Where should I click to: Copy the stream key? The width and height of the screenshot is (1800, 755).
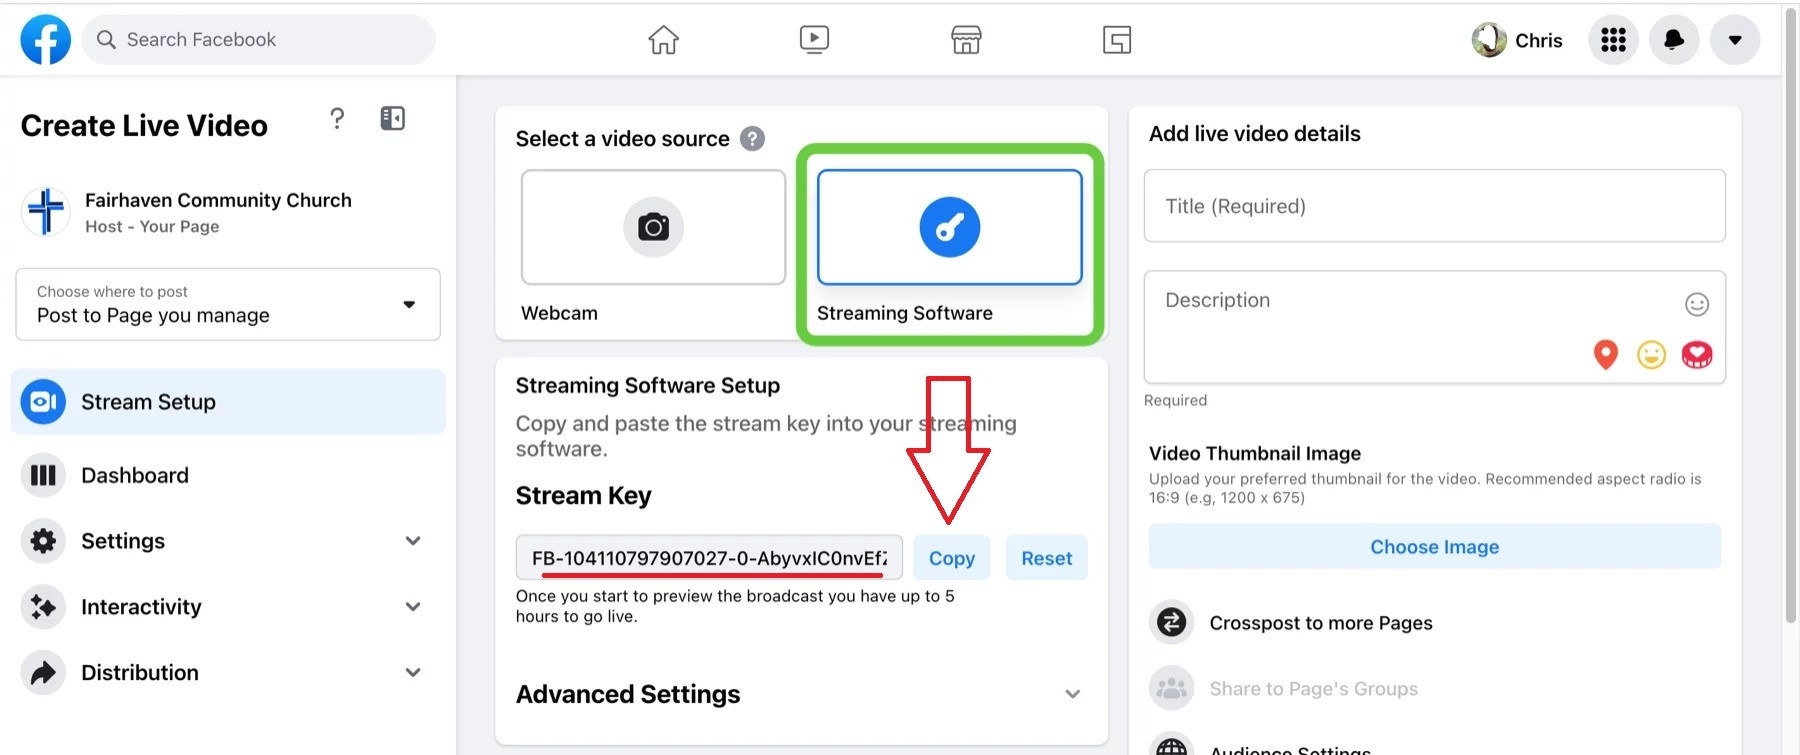click(x=951, y=558)
